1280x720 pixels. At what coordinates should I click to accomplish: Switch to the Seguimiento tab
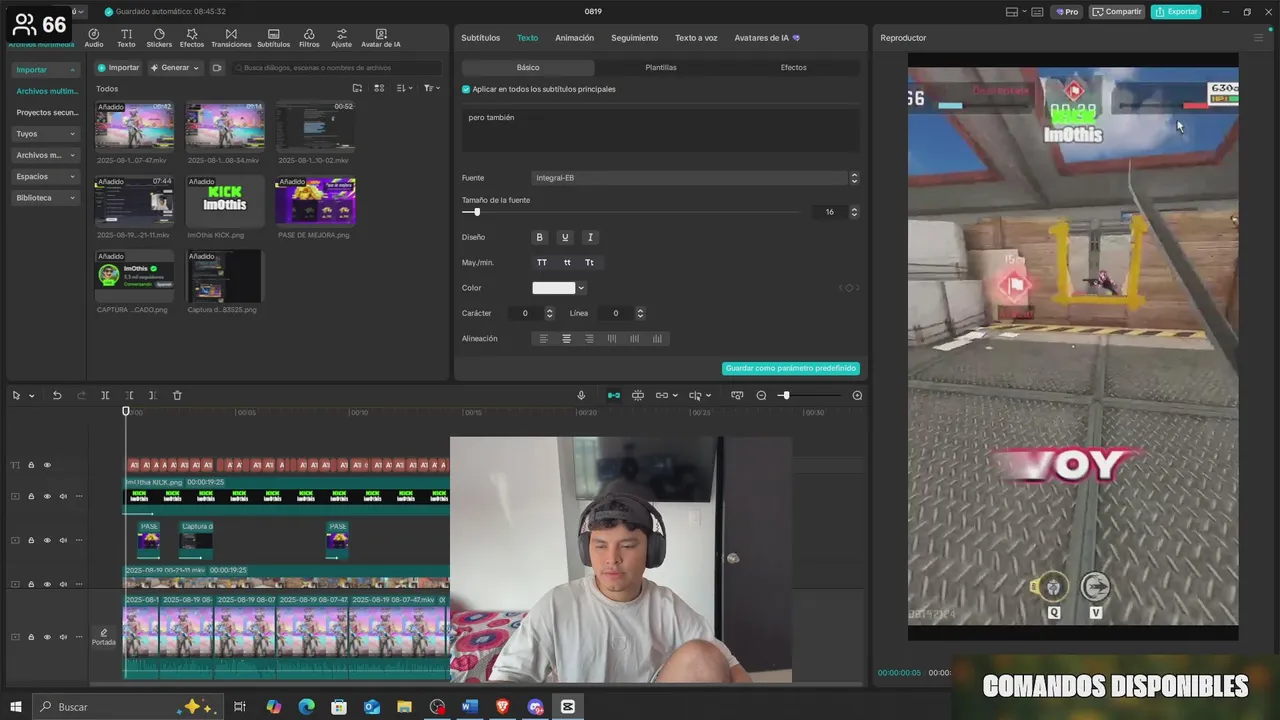click(x=635, y=38)
